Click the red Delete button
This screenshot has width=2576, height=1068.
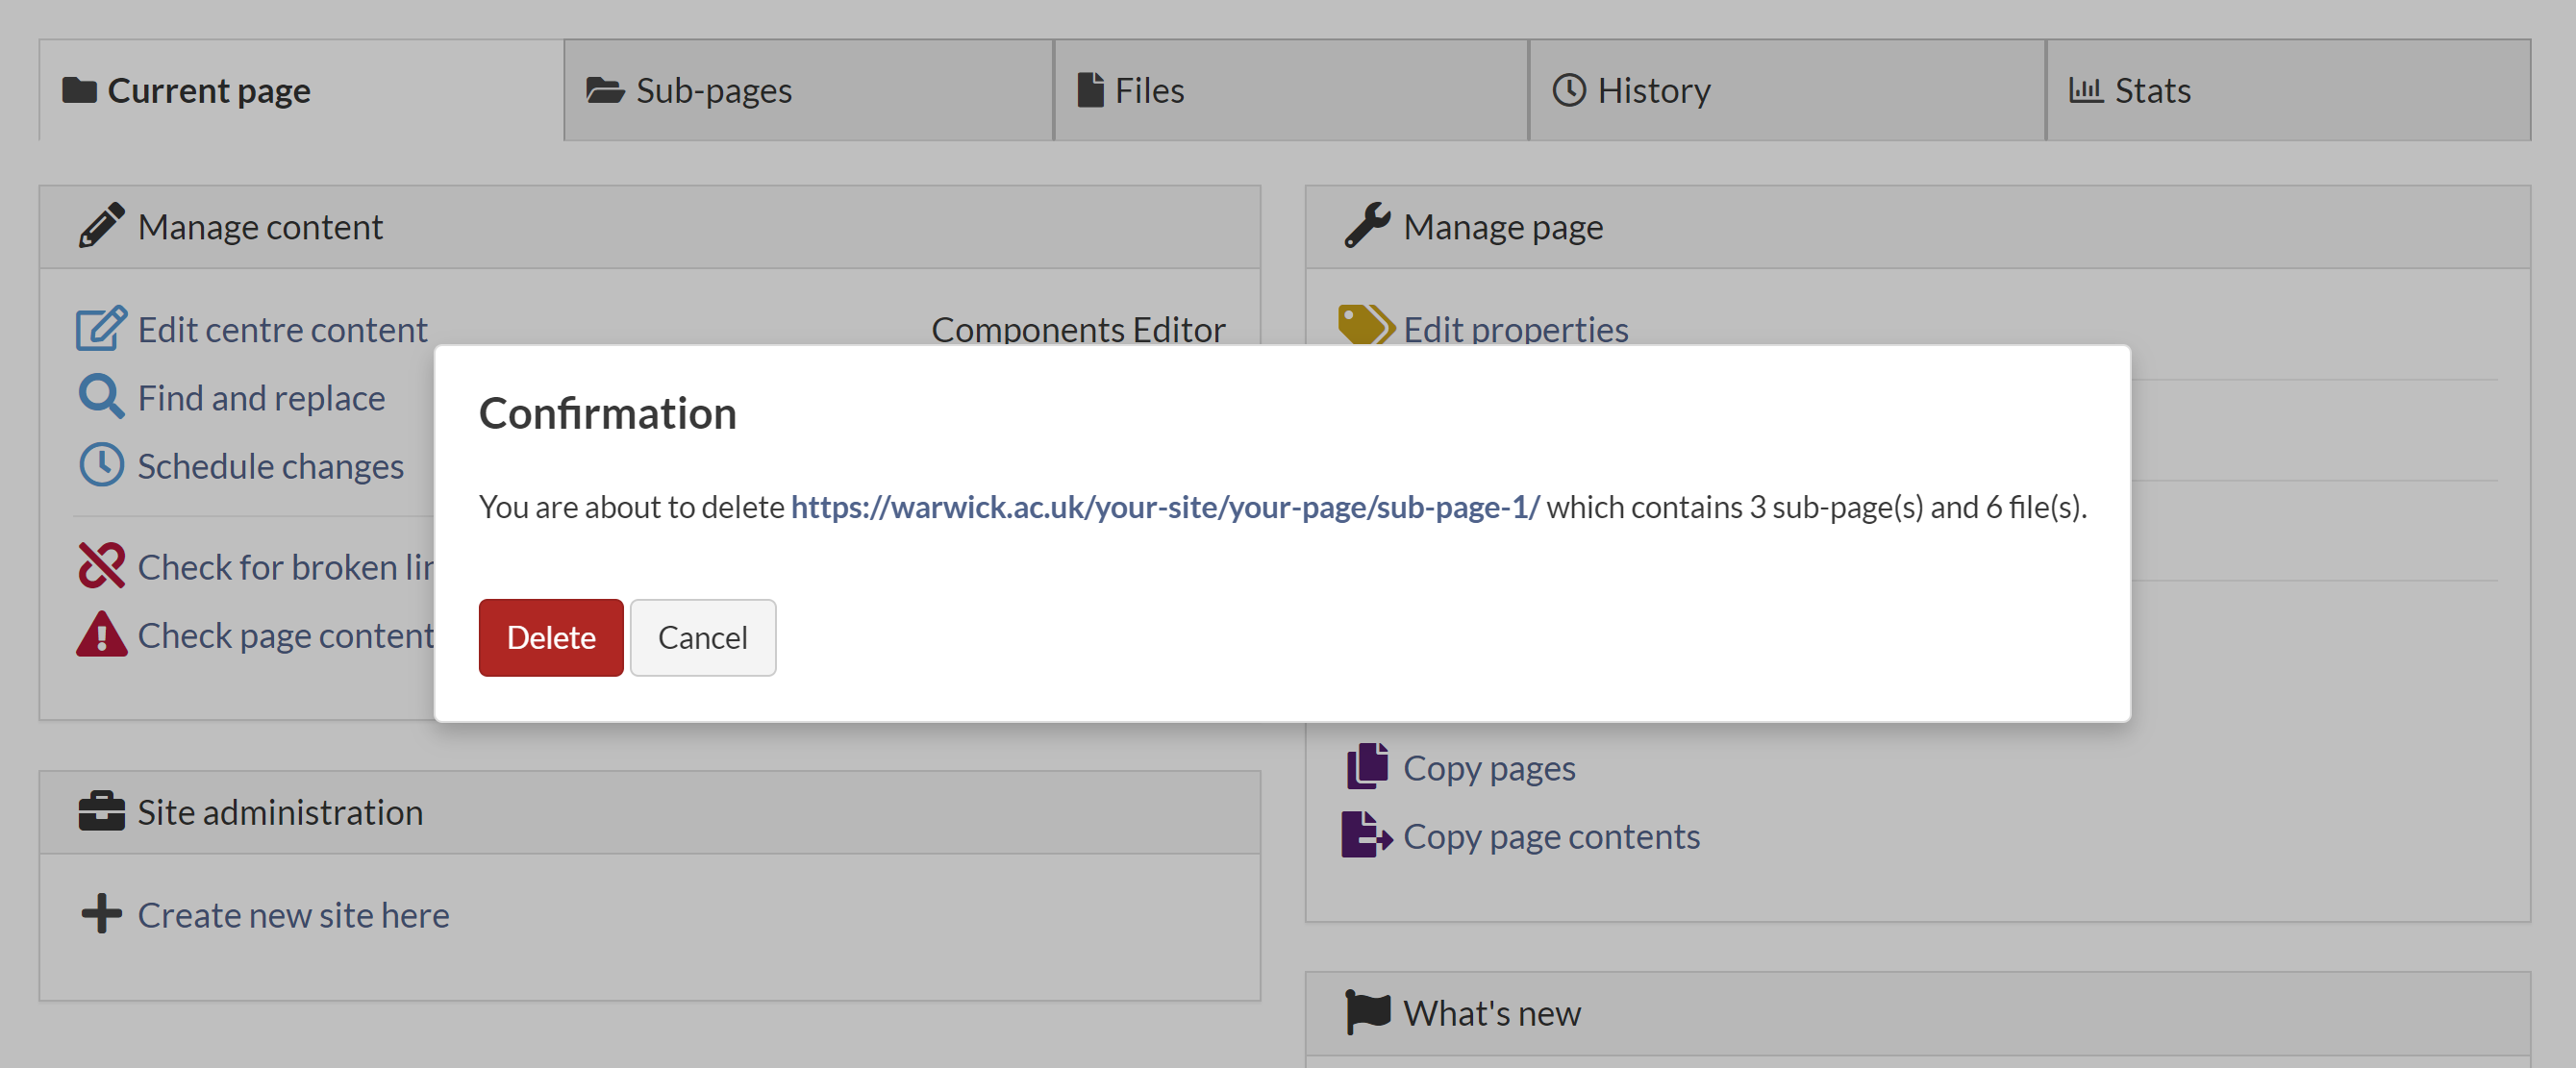tap(550, 637)
